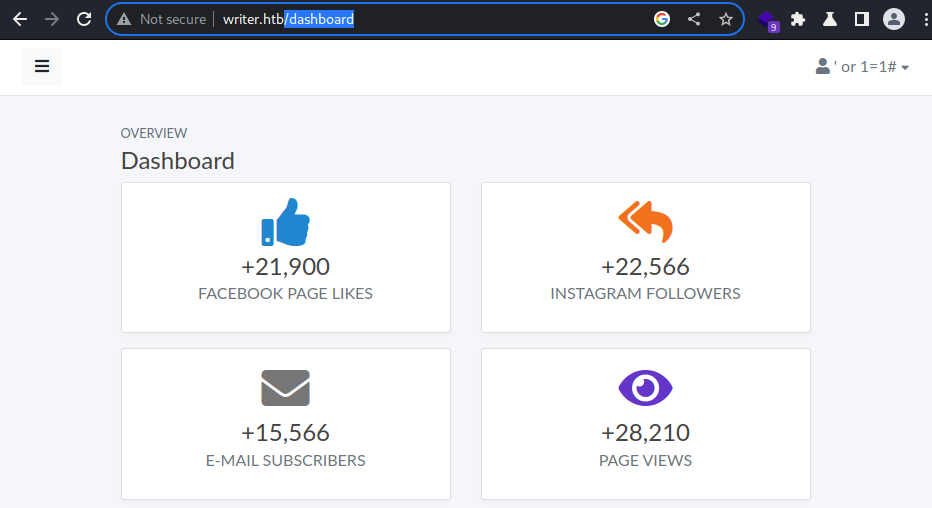Reload the writer.htb dashboard page
This screenshot has height=508, width=932.
click(84, 19)
